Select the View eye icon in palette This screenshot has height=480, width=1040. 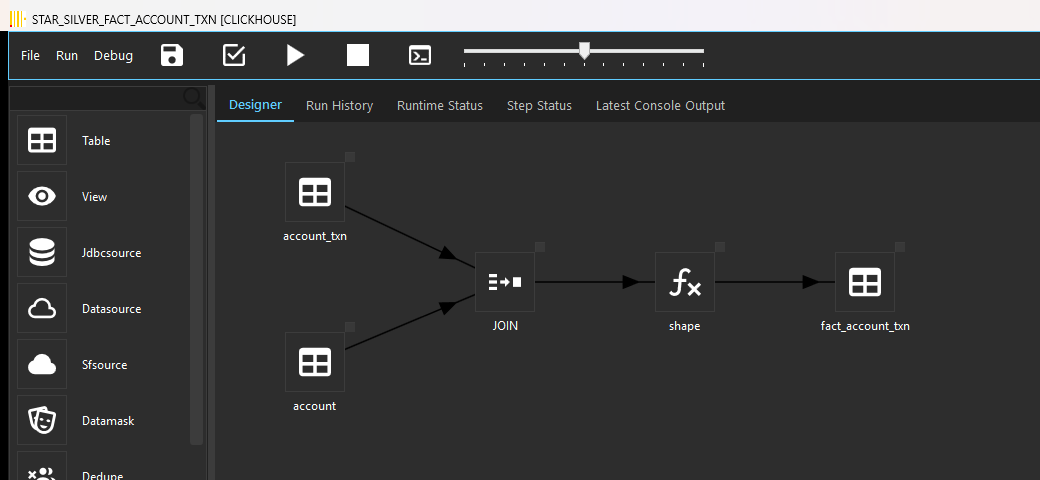[x=42, y=196]
